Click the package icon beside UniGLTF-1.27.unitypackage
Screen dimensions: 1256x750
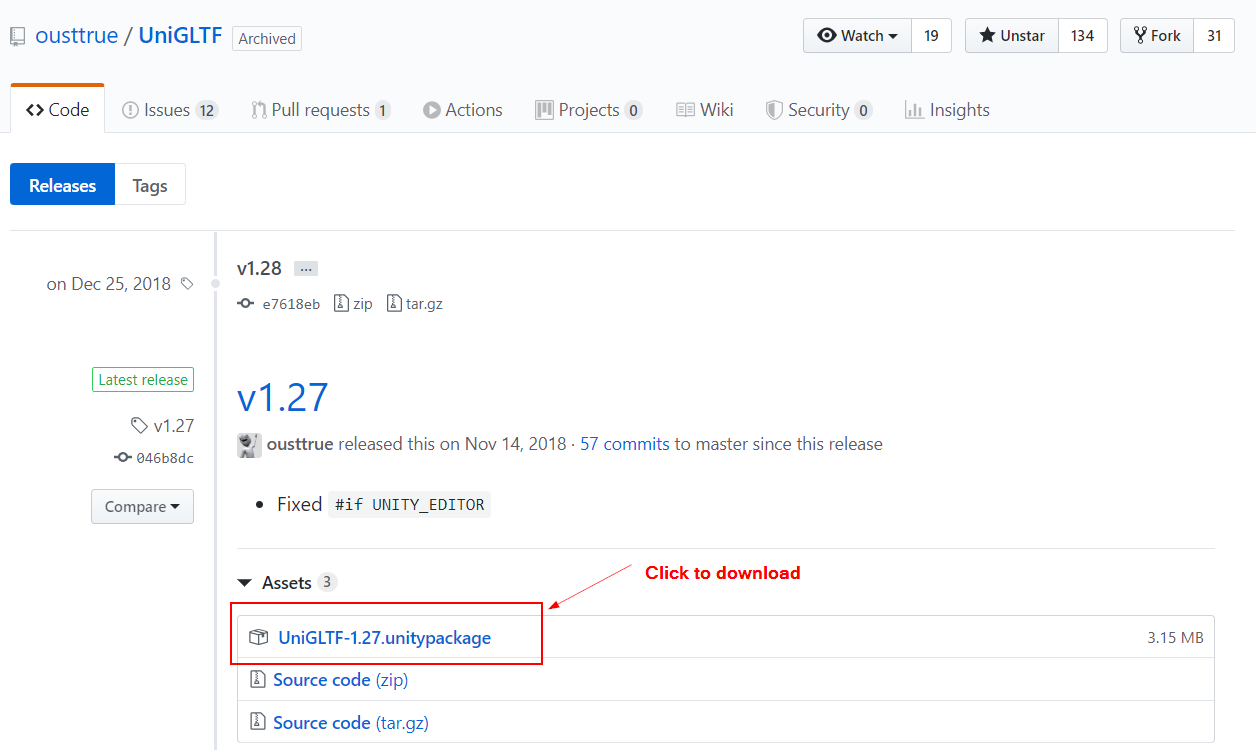259,638
